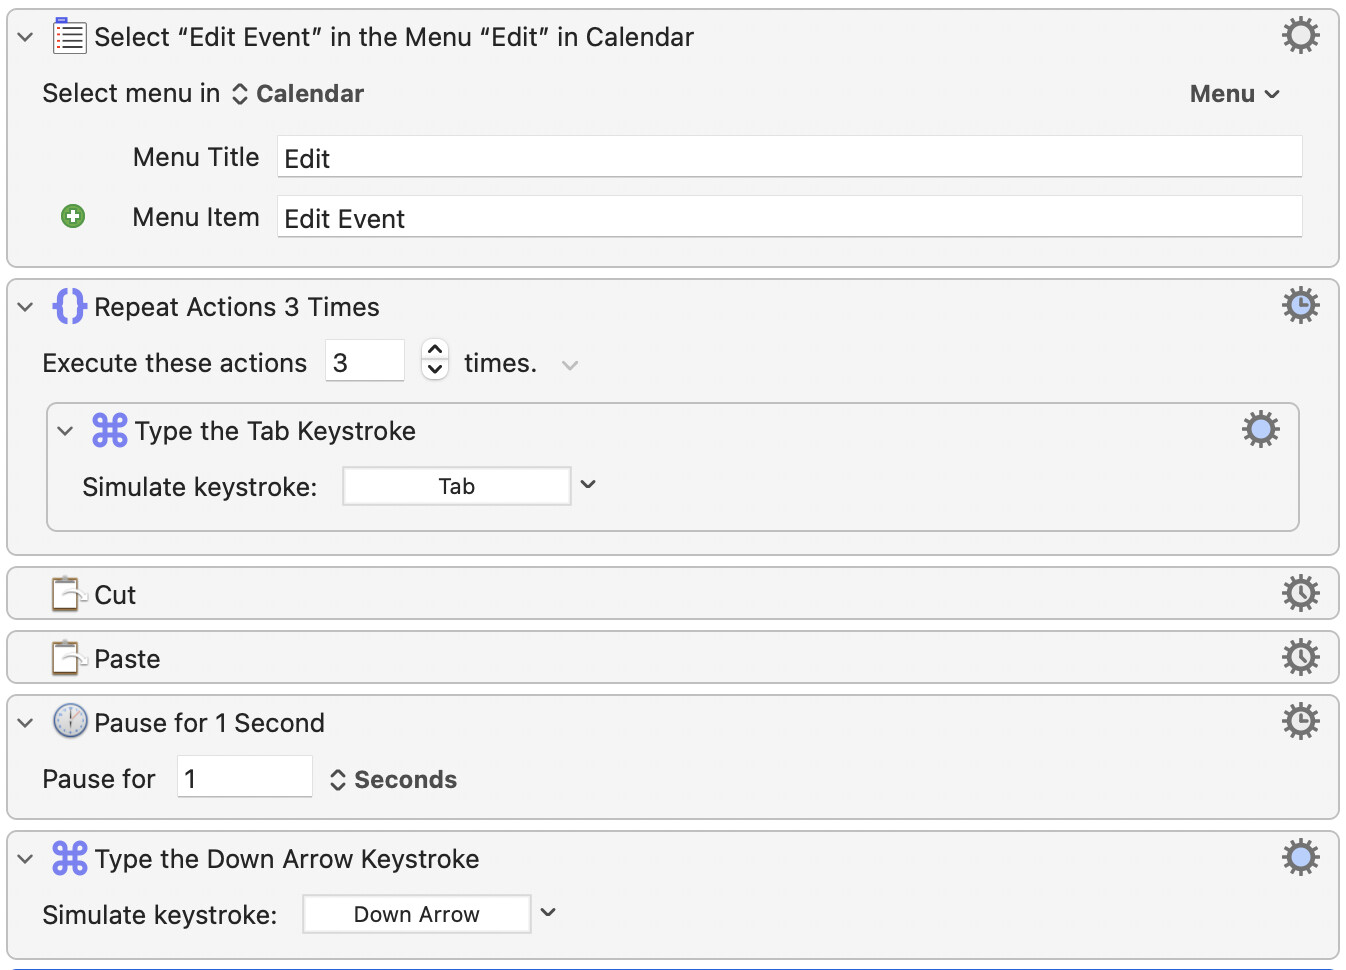The image size is (1346, 970).
Task: Collapse the Select Edit Event menu action
Action: (x=26, y=37)
